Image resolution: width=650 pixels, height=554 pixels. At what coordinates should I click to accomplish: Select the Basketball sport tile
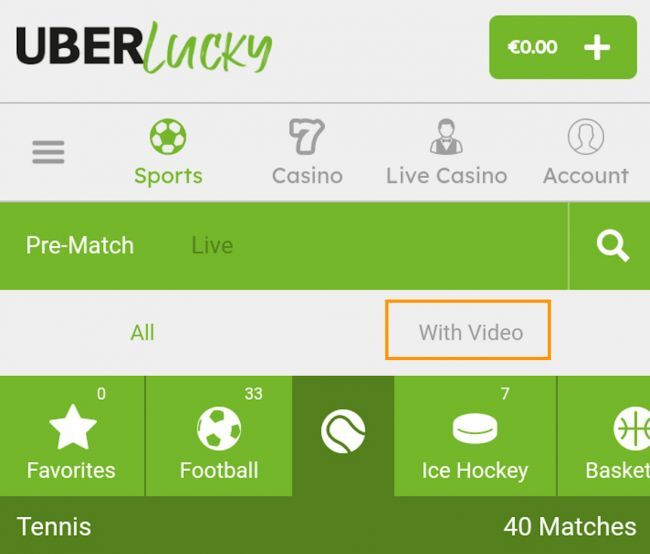604,436
